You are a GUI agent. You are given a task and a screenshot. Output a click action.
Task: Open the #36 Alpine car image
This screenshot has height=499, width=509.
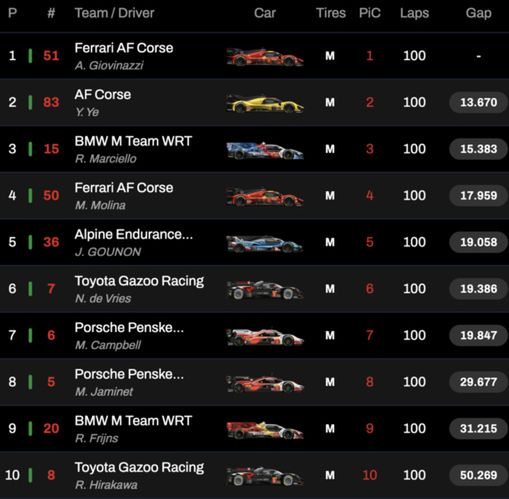265,244
